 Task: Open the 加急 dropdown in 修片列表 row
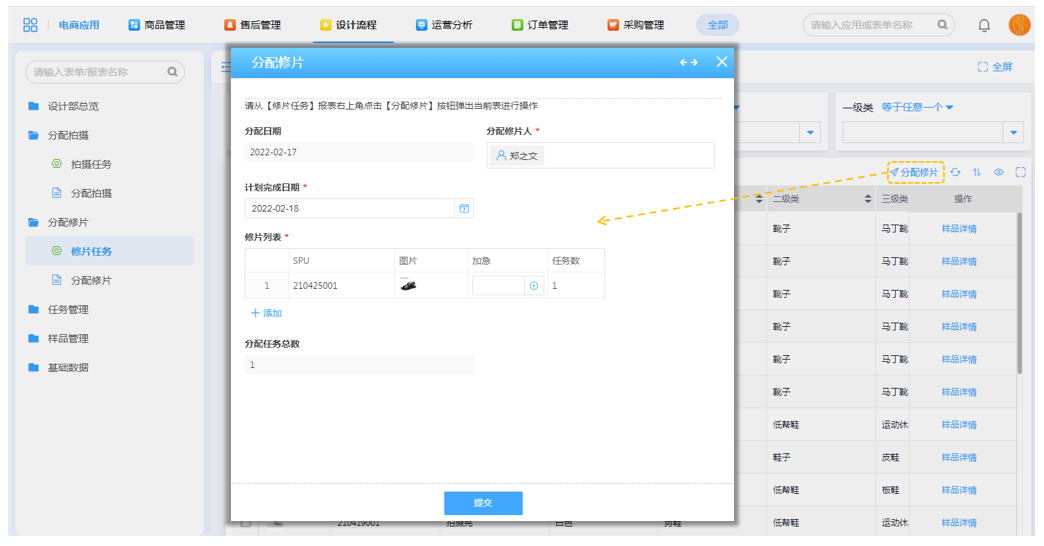533,286
